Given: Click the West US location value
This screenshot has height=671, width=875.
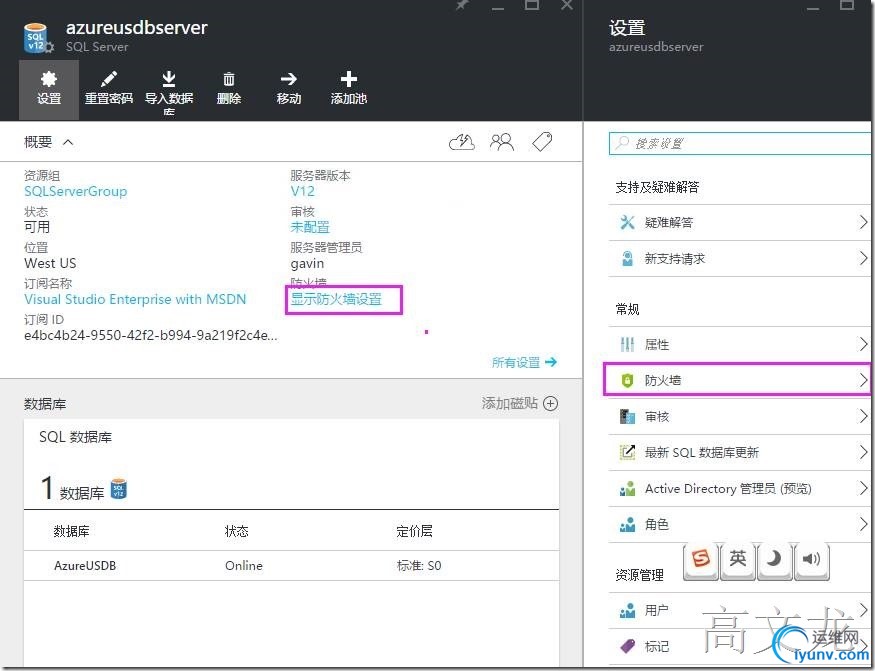Looking at the screenshot, I should (50, 263).
